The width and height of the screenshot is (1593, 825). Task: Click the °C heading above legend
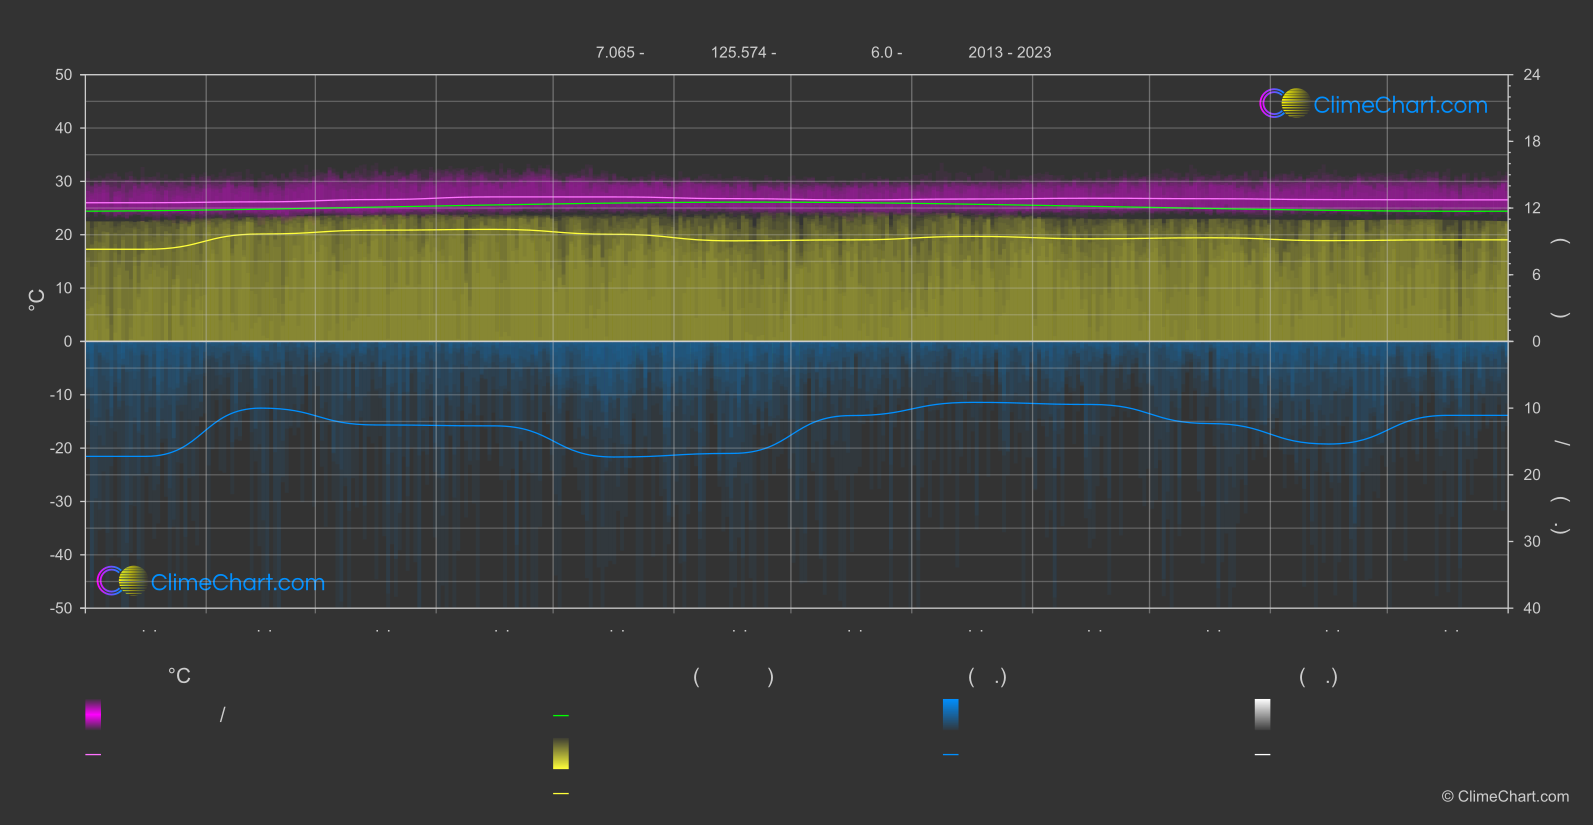179,677
